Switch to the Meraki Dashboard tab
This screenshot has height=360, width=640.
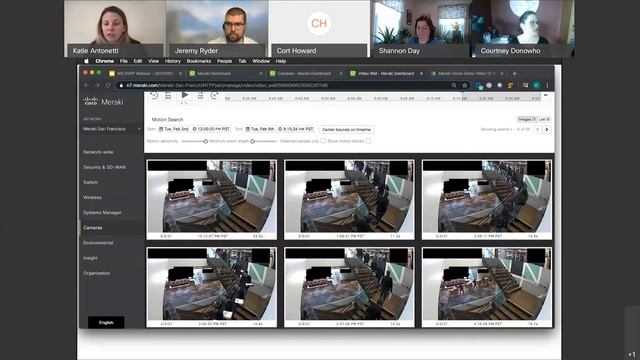pos(225,73)
